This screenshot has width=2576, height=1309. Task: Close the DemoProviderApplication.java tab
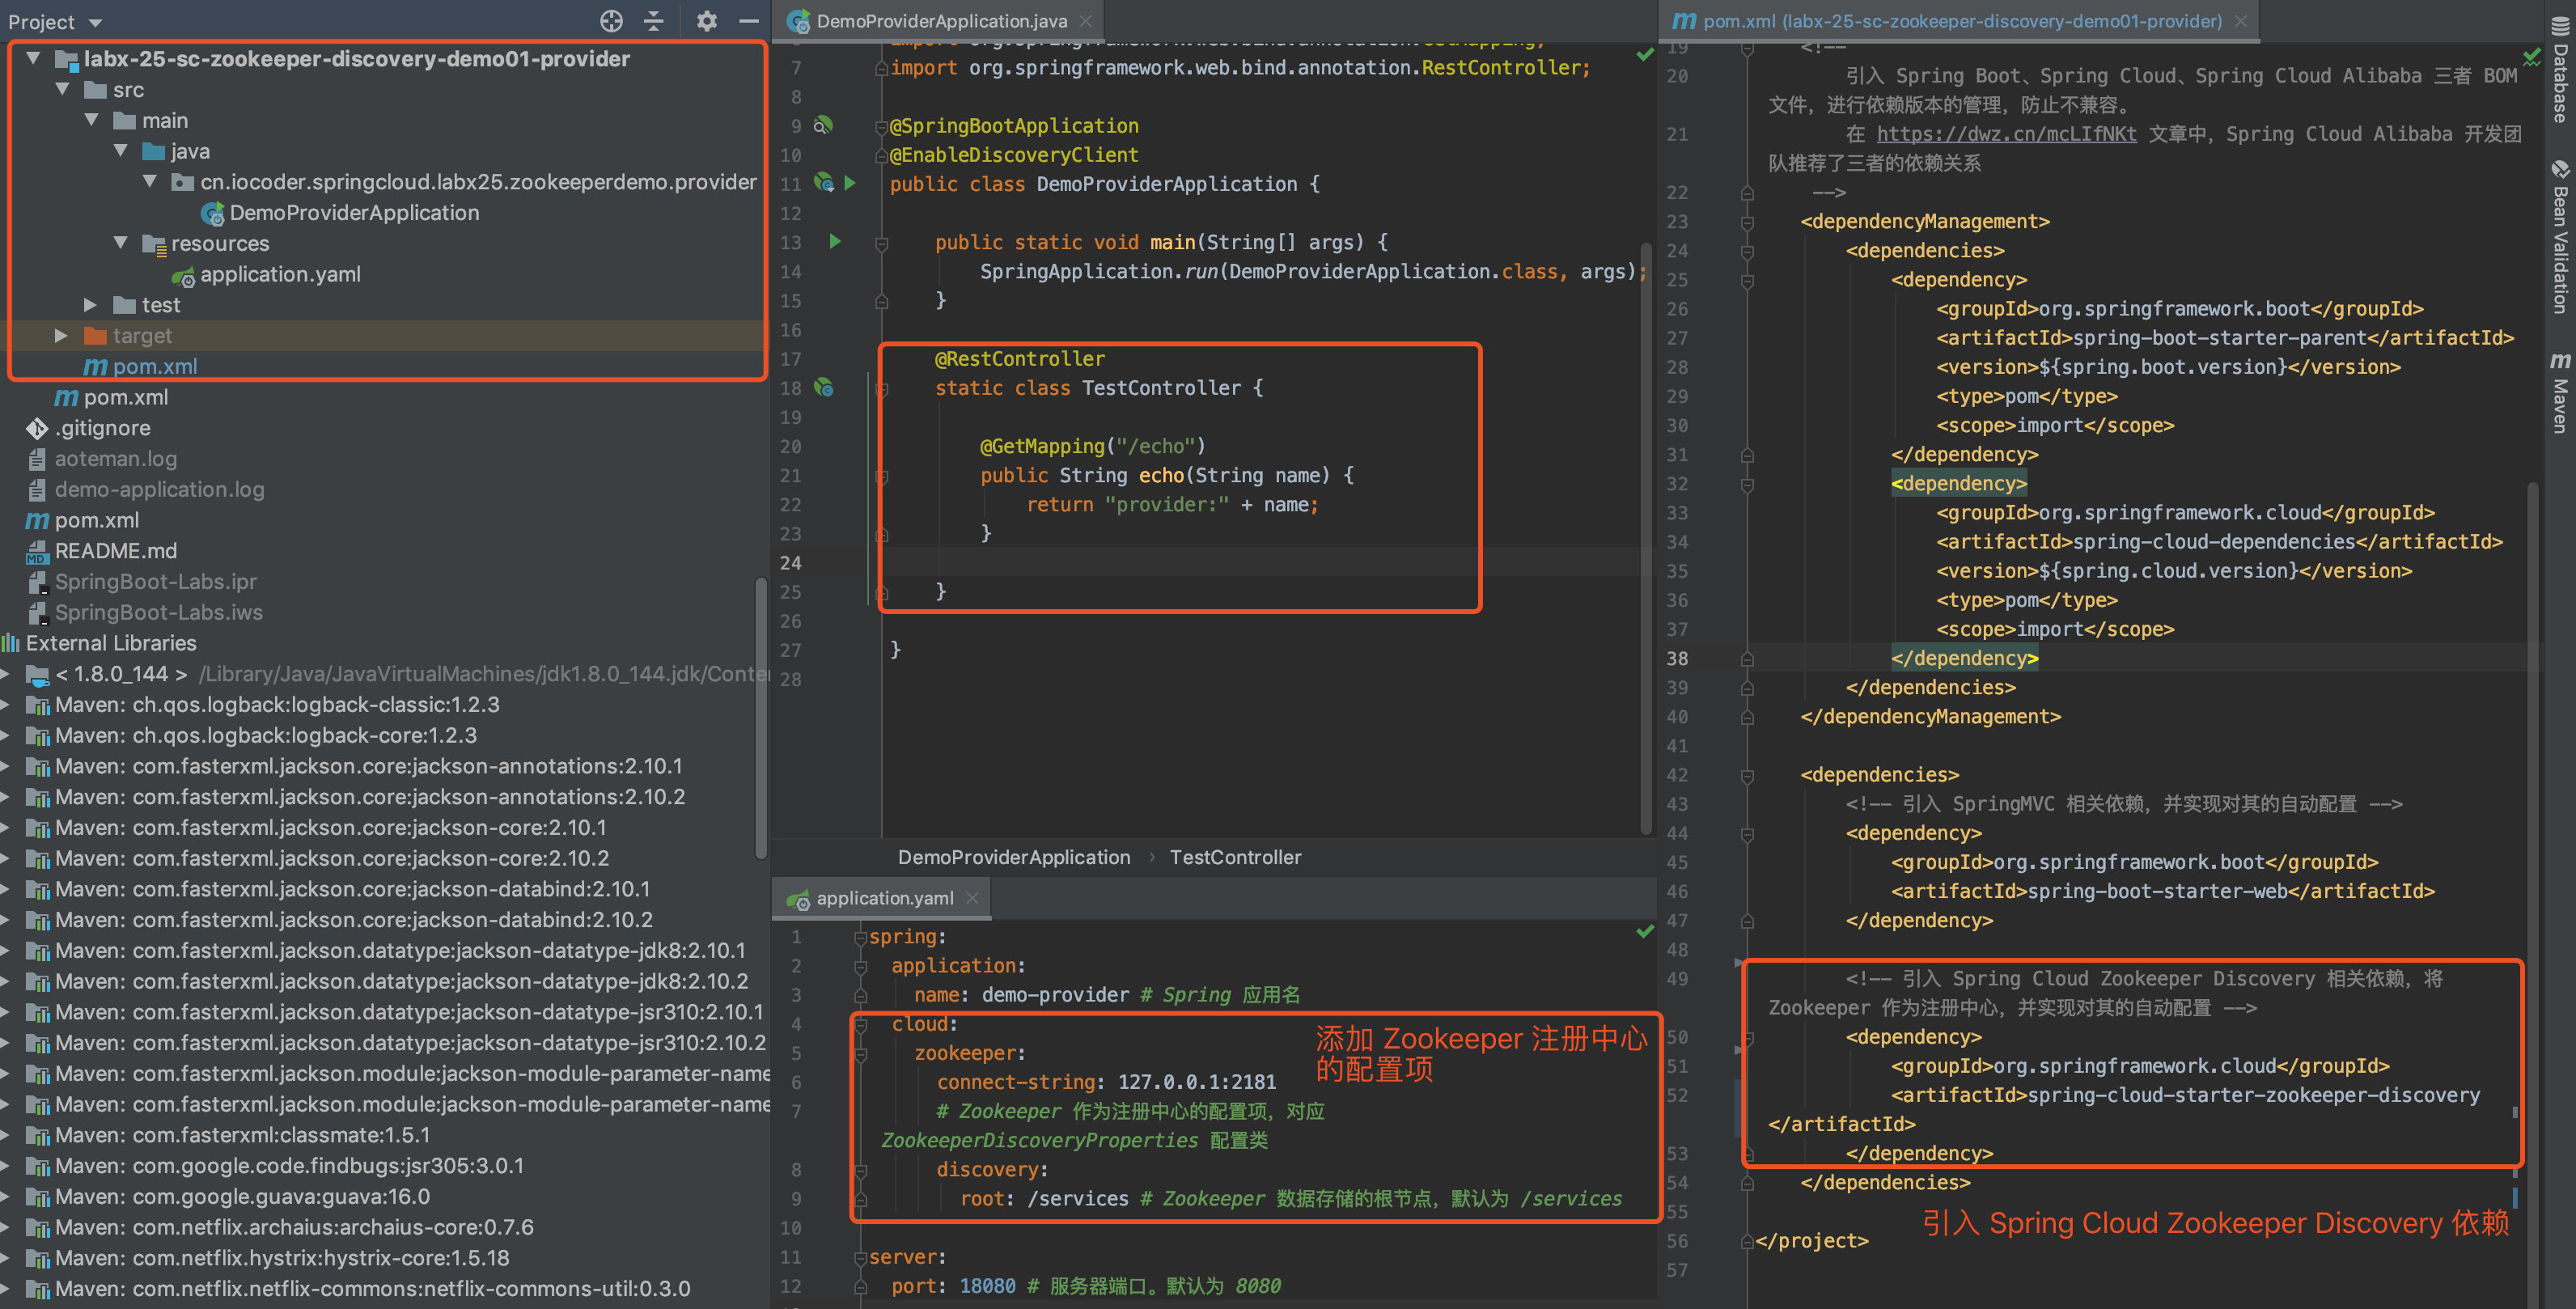(x=1086, y=21)
